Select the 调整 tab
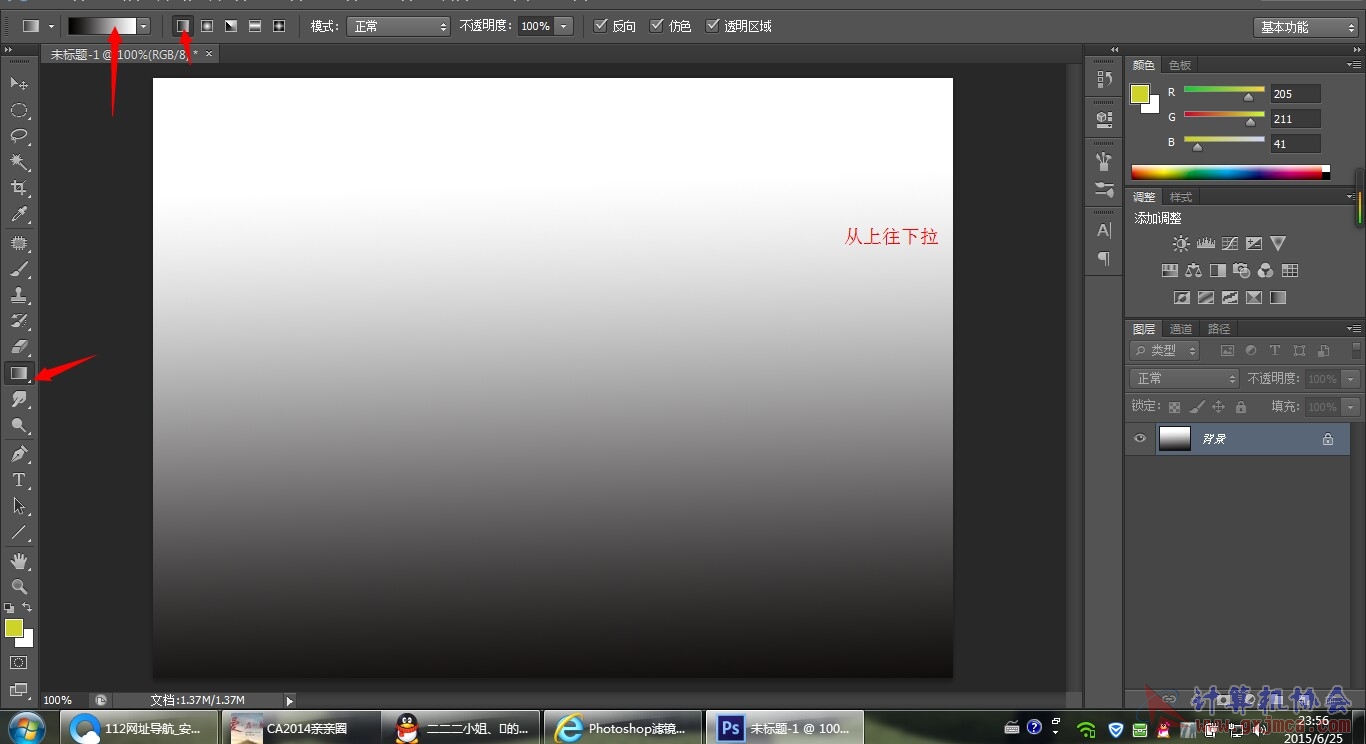The width and height of the screenshot is (1366, 744). [x=1144, y=197]
